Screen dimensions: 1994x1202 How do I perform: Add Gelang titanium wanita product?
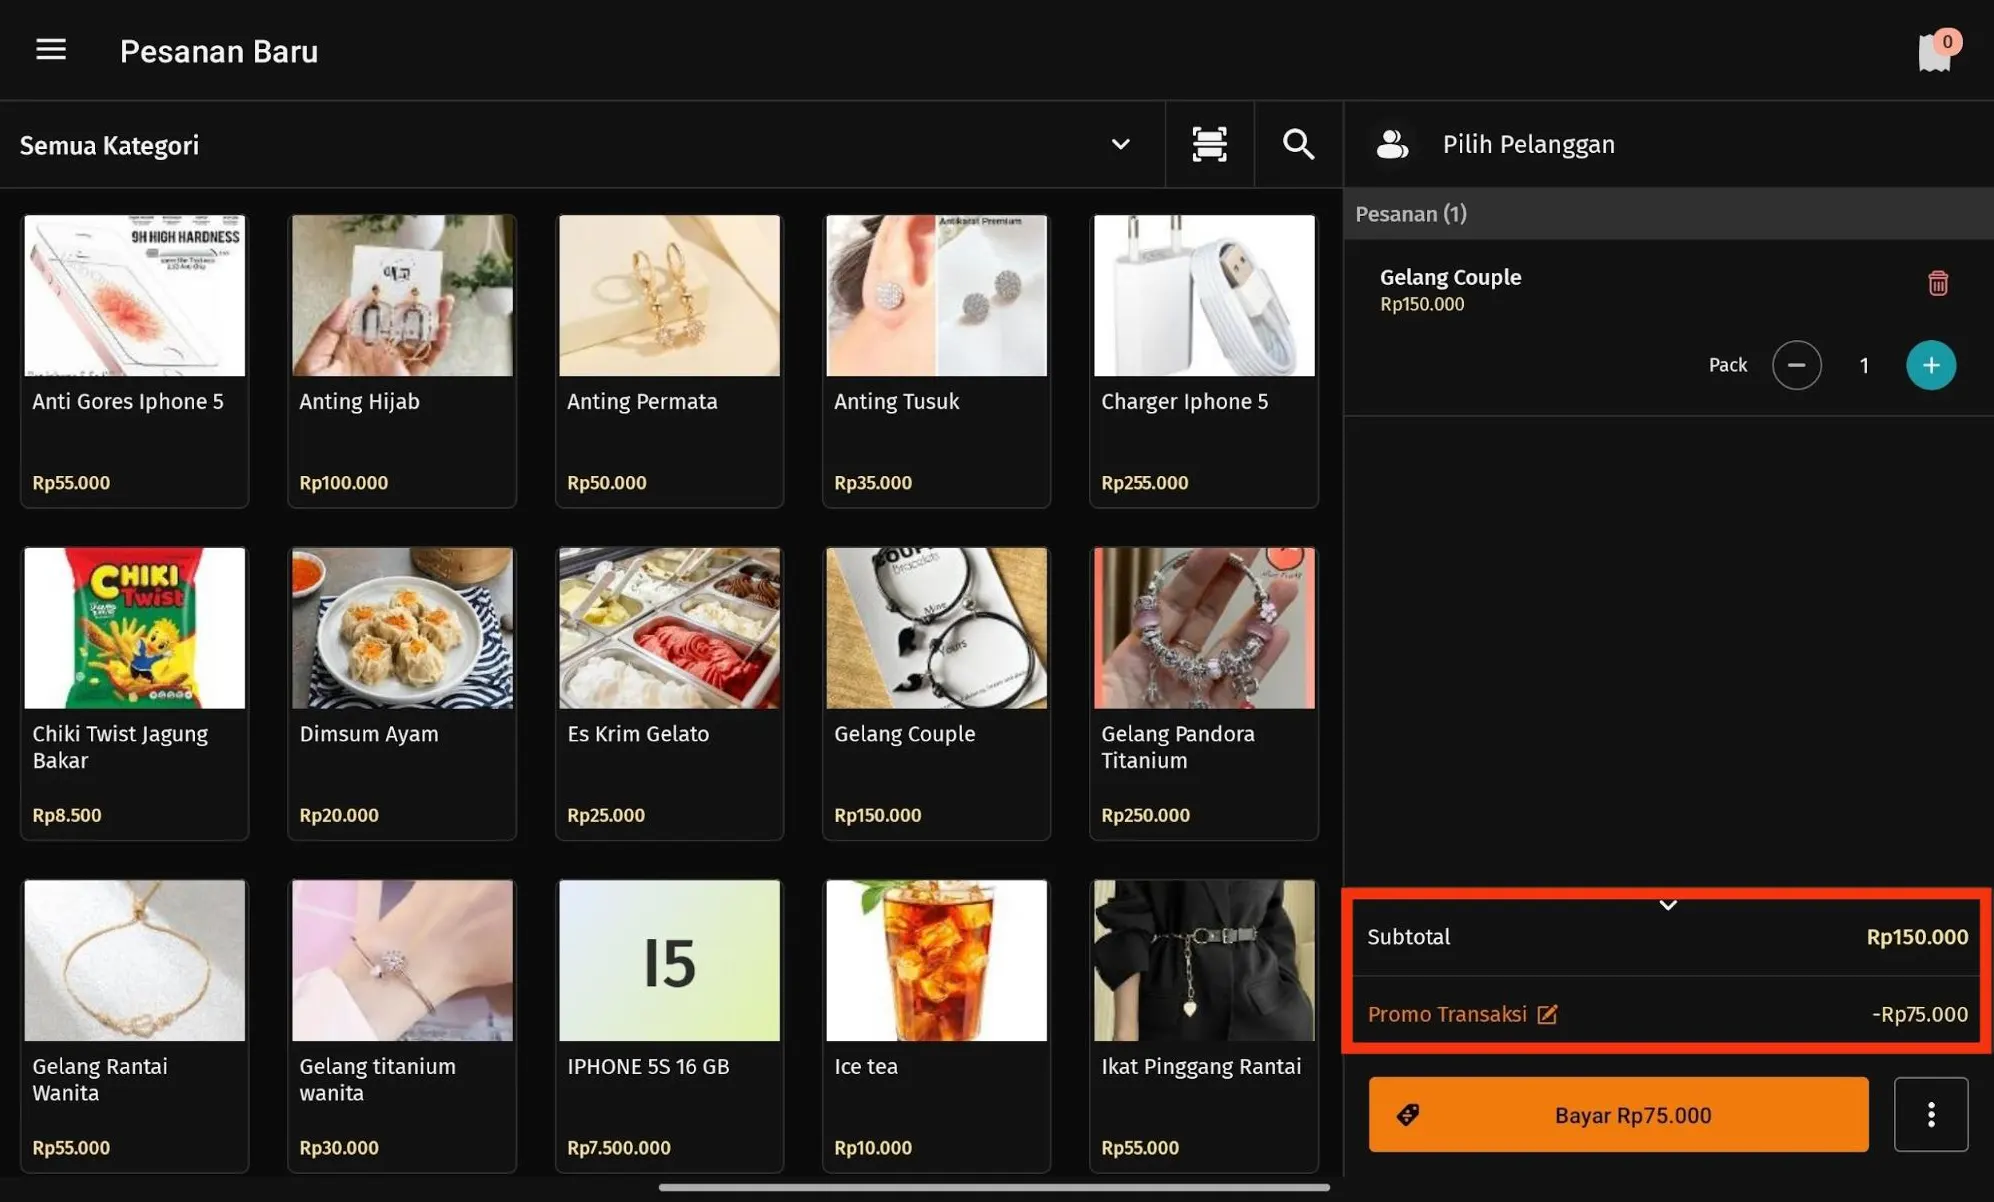402,1025
